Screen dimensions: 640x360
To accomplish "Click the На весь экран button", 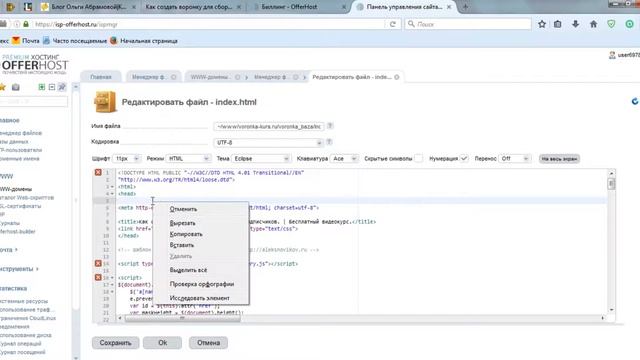I will point(559,159).
